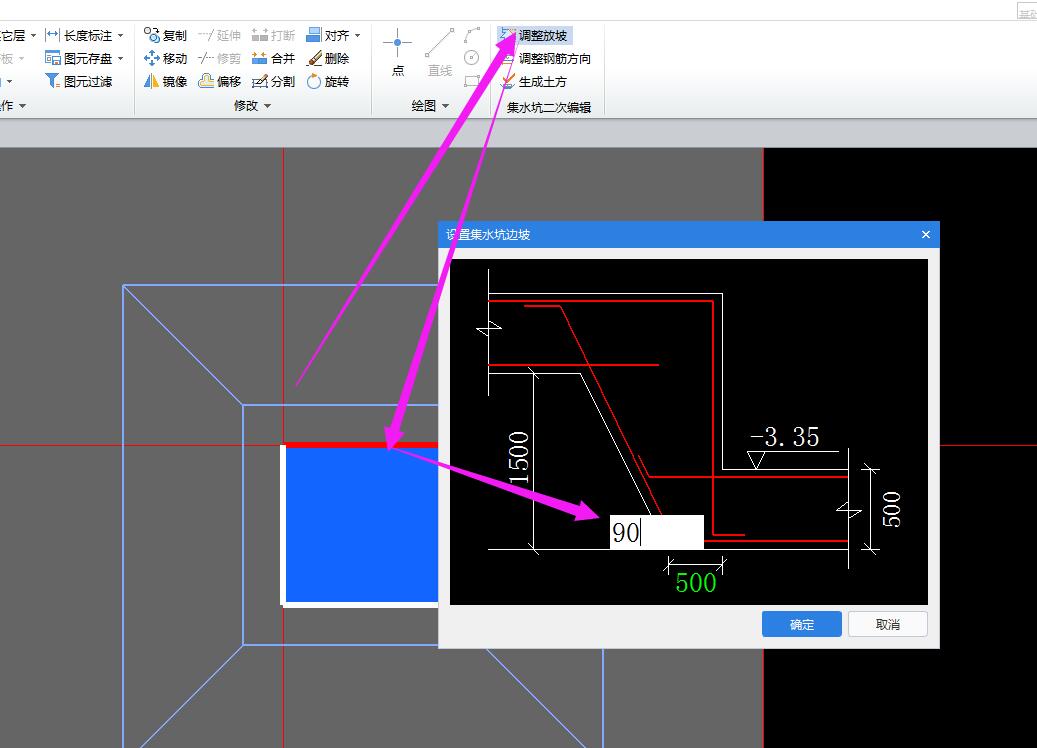The height and width of the screenshot is (748, 1037).
Task: Open the 对齐 alignment dropdown
Action: click(357, 35)
